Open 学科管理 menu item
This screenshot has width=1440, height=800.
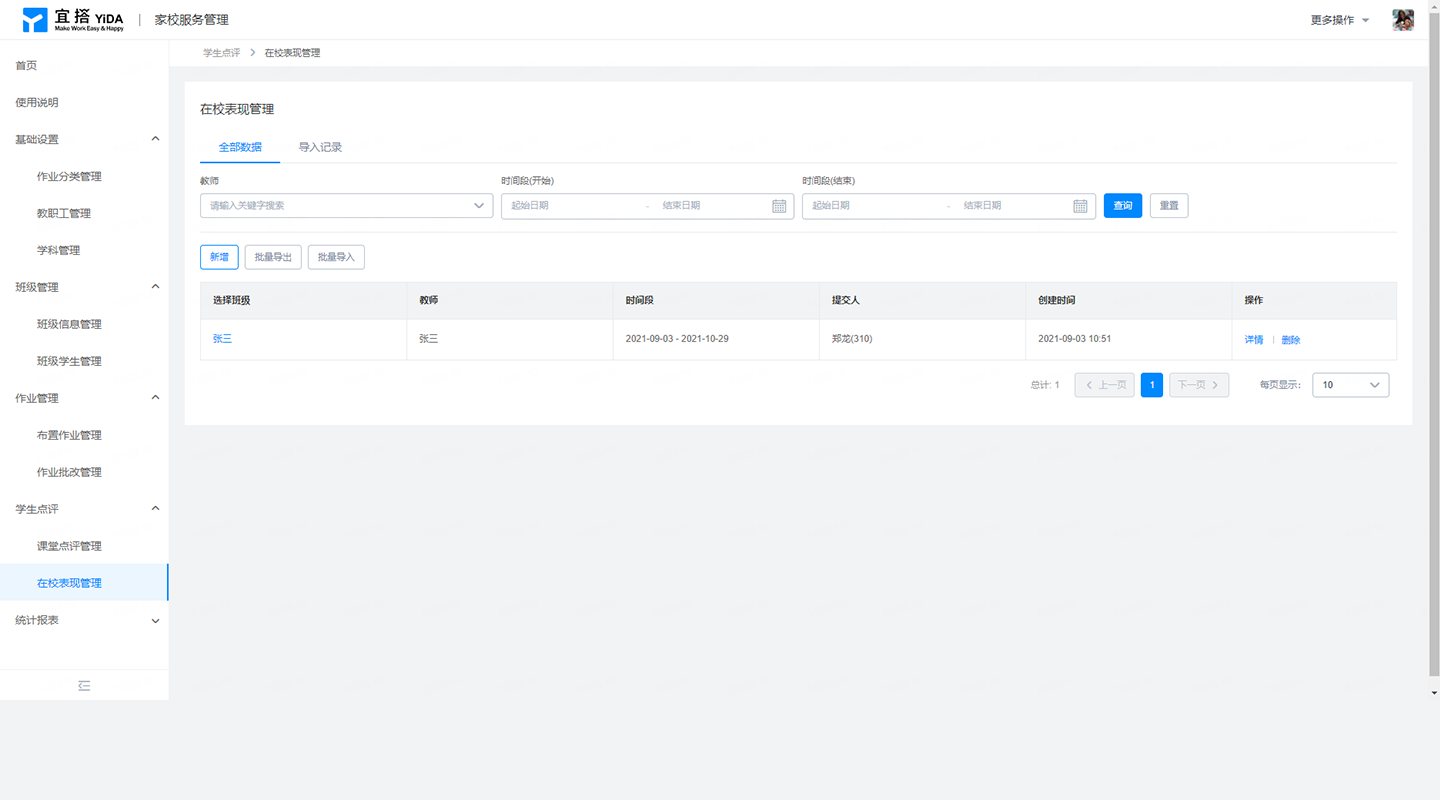[x=58, y=250]
